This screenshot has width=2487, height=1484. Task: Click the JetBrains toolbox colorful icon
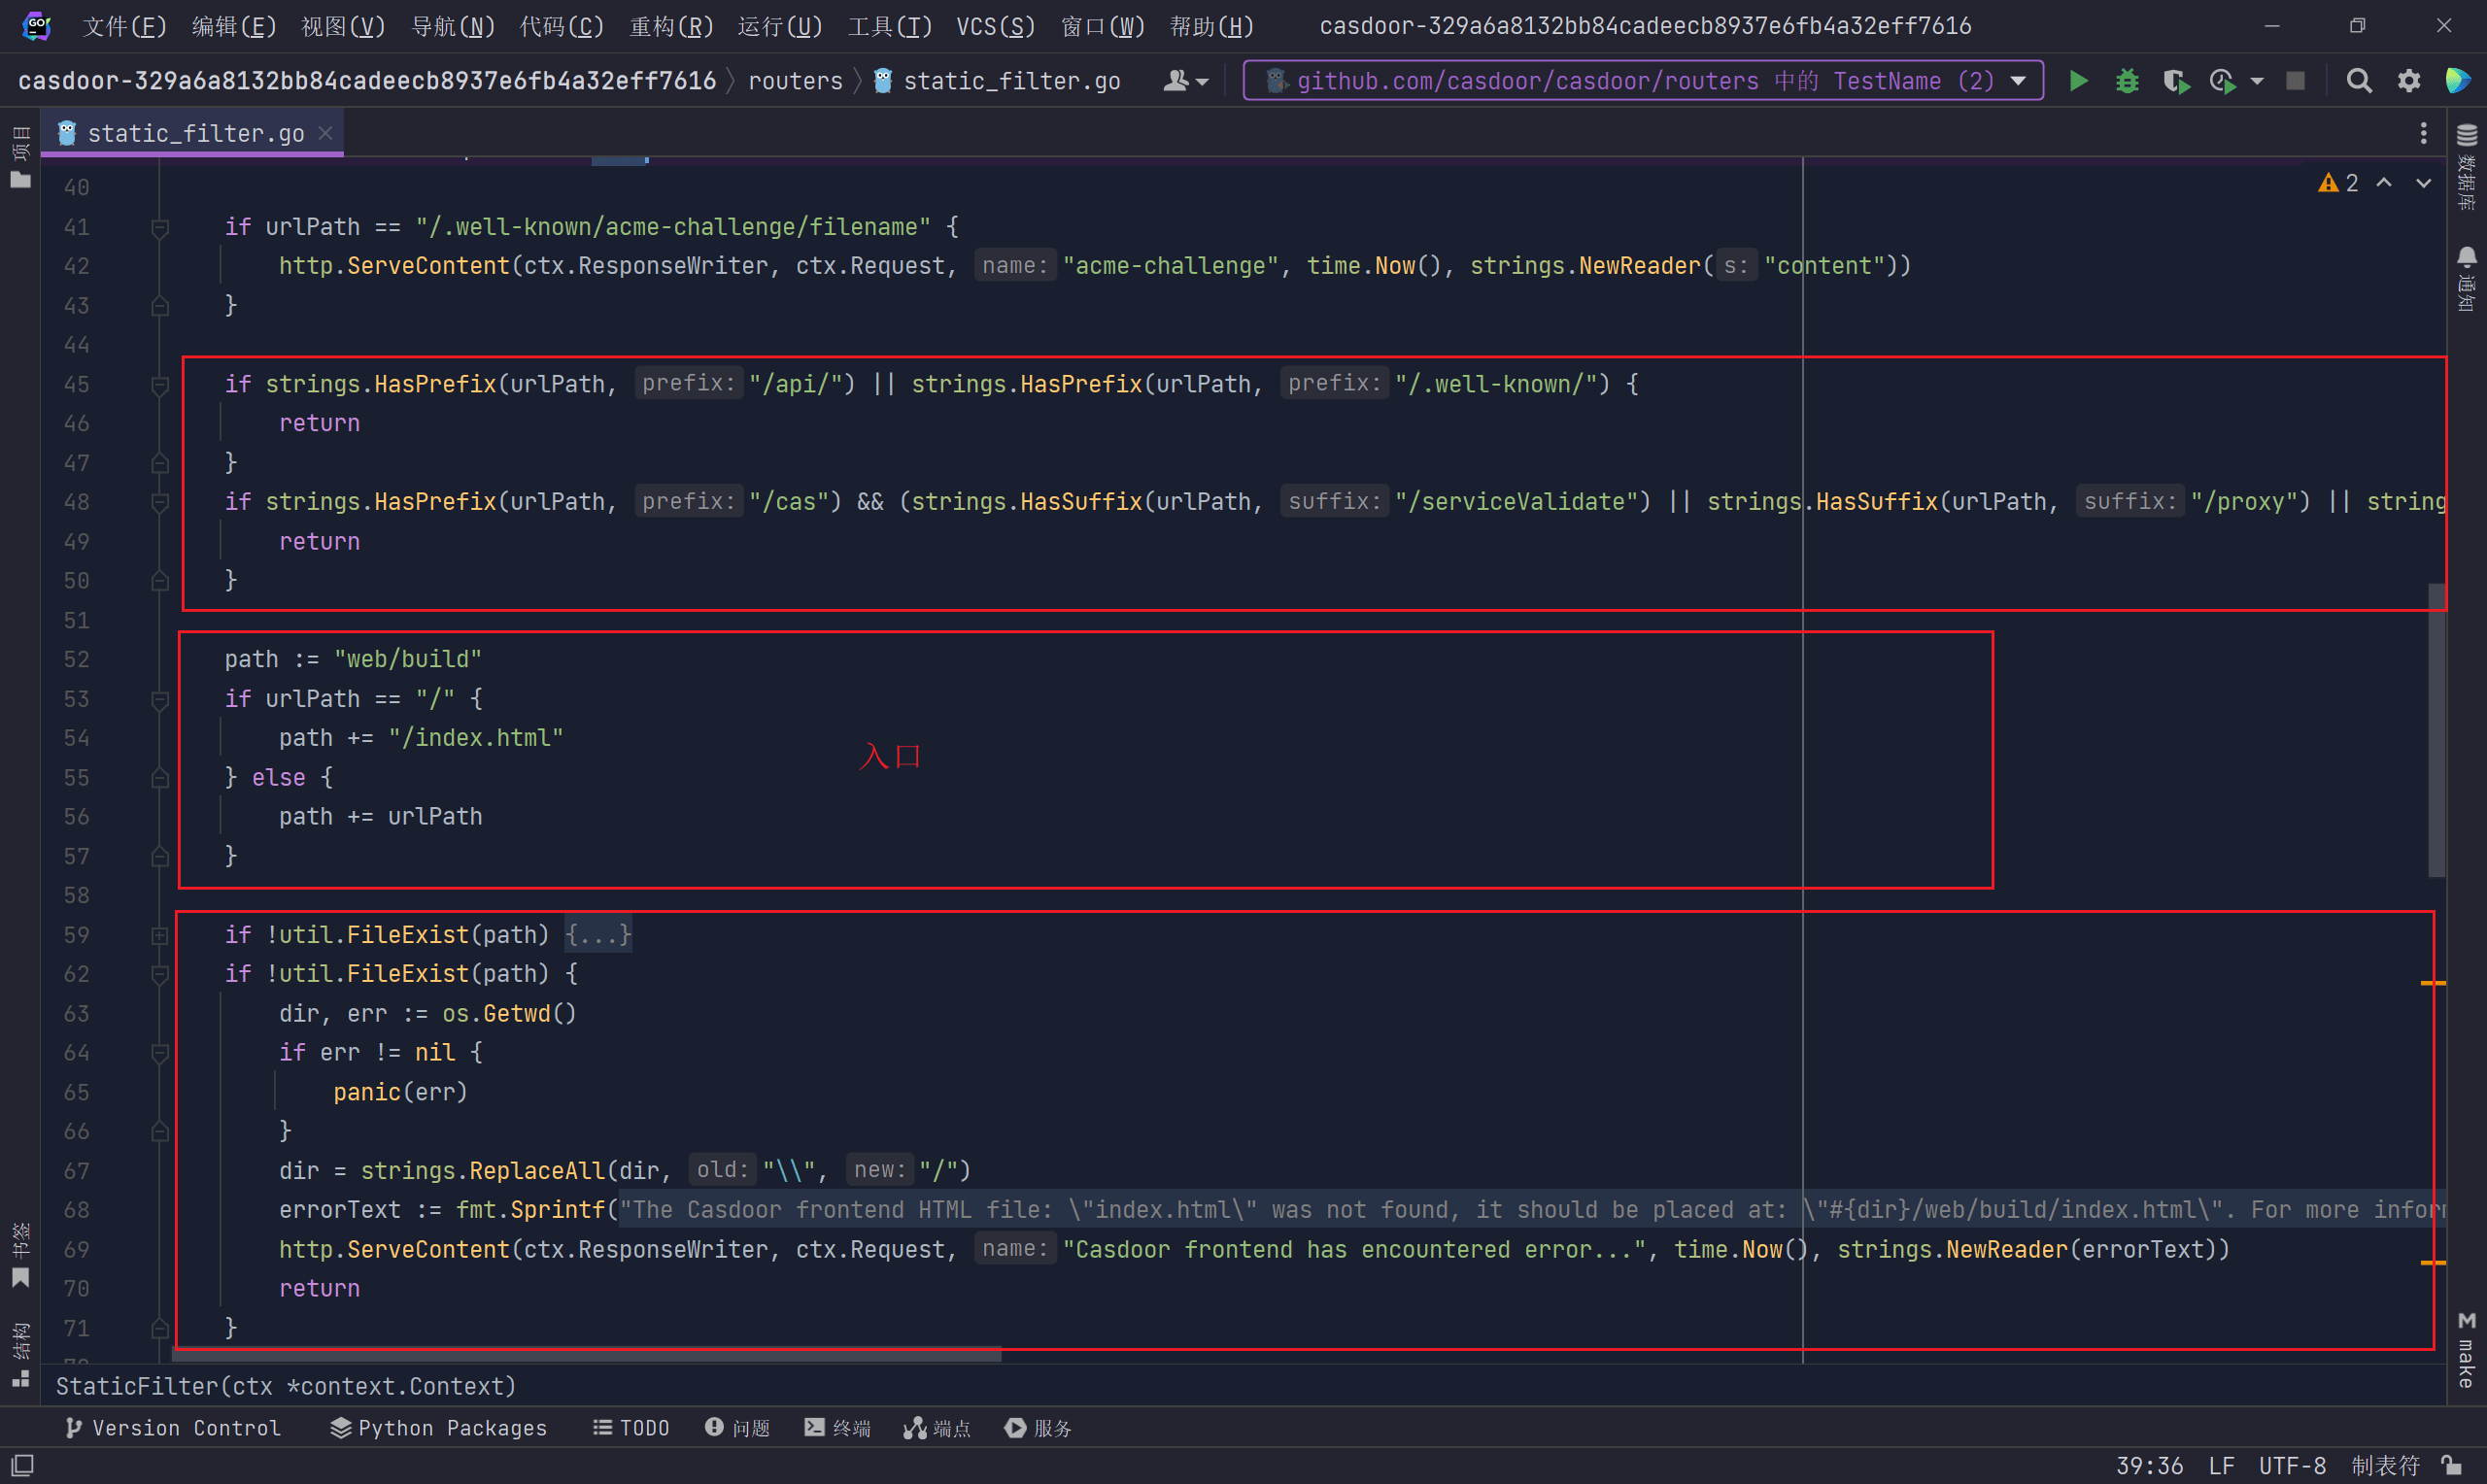[2457, 81]
